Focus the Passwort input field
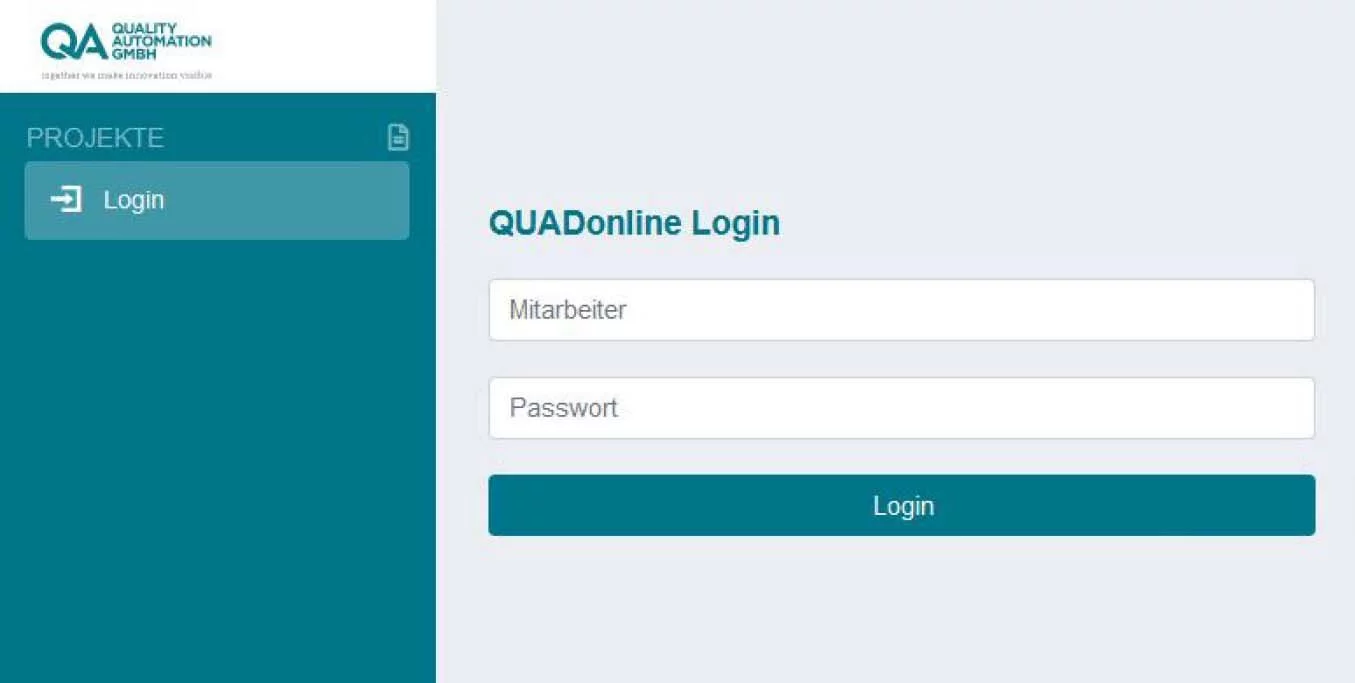This screenshot has width=1355, height=683. pyautogui.click(x=901, y=408)
